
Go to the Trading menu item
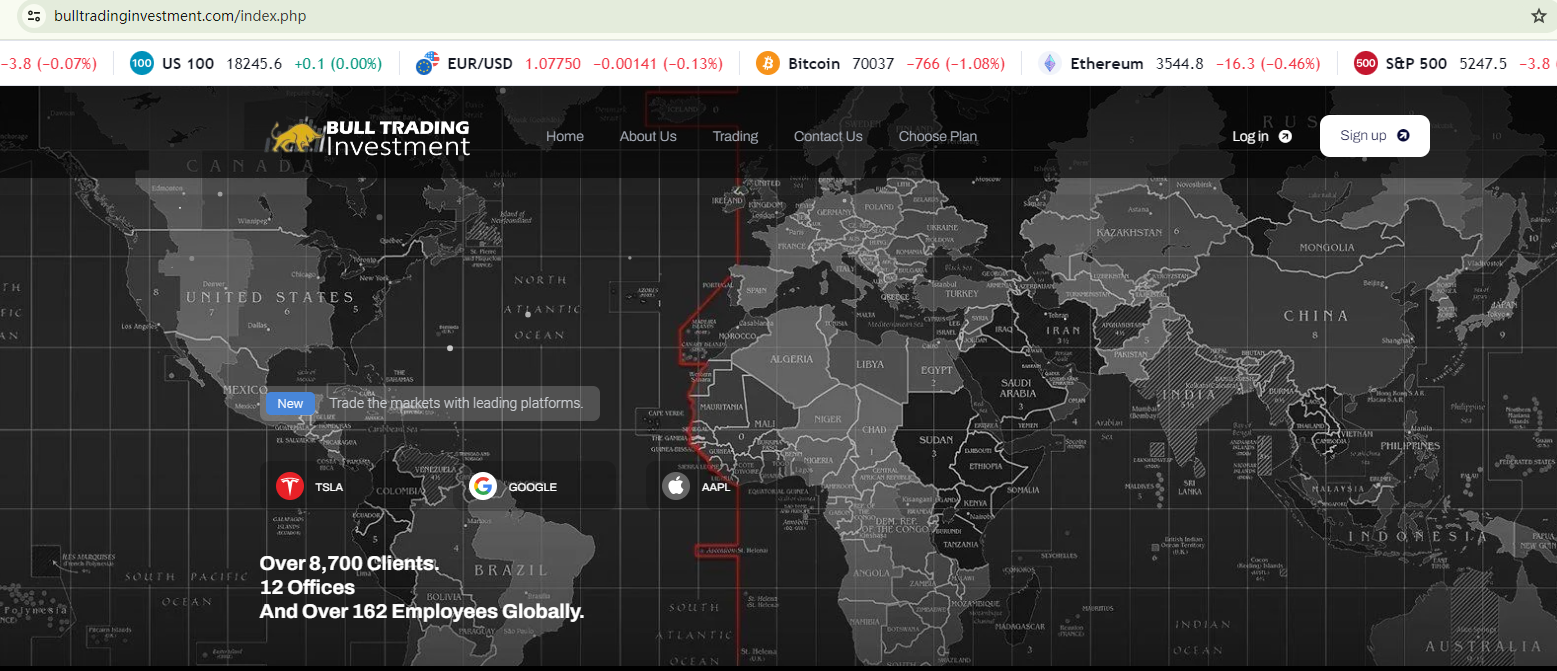pyautogui.click(x=735, y=136)
